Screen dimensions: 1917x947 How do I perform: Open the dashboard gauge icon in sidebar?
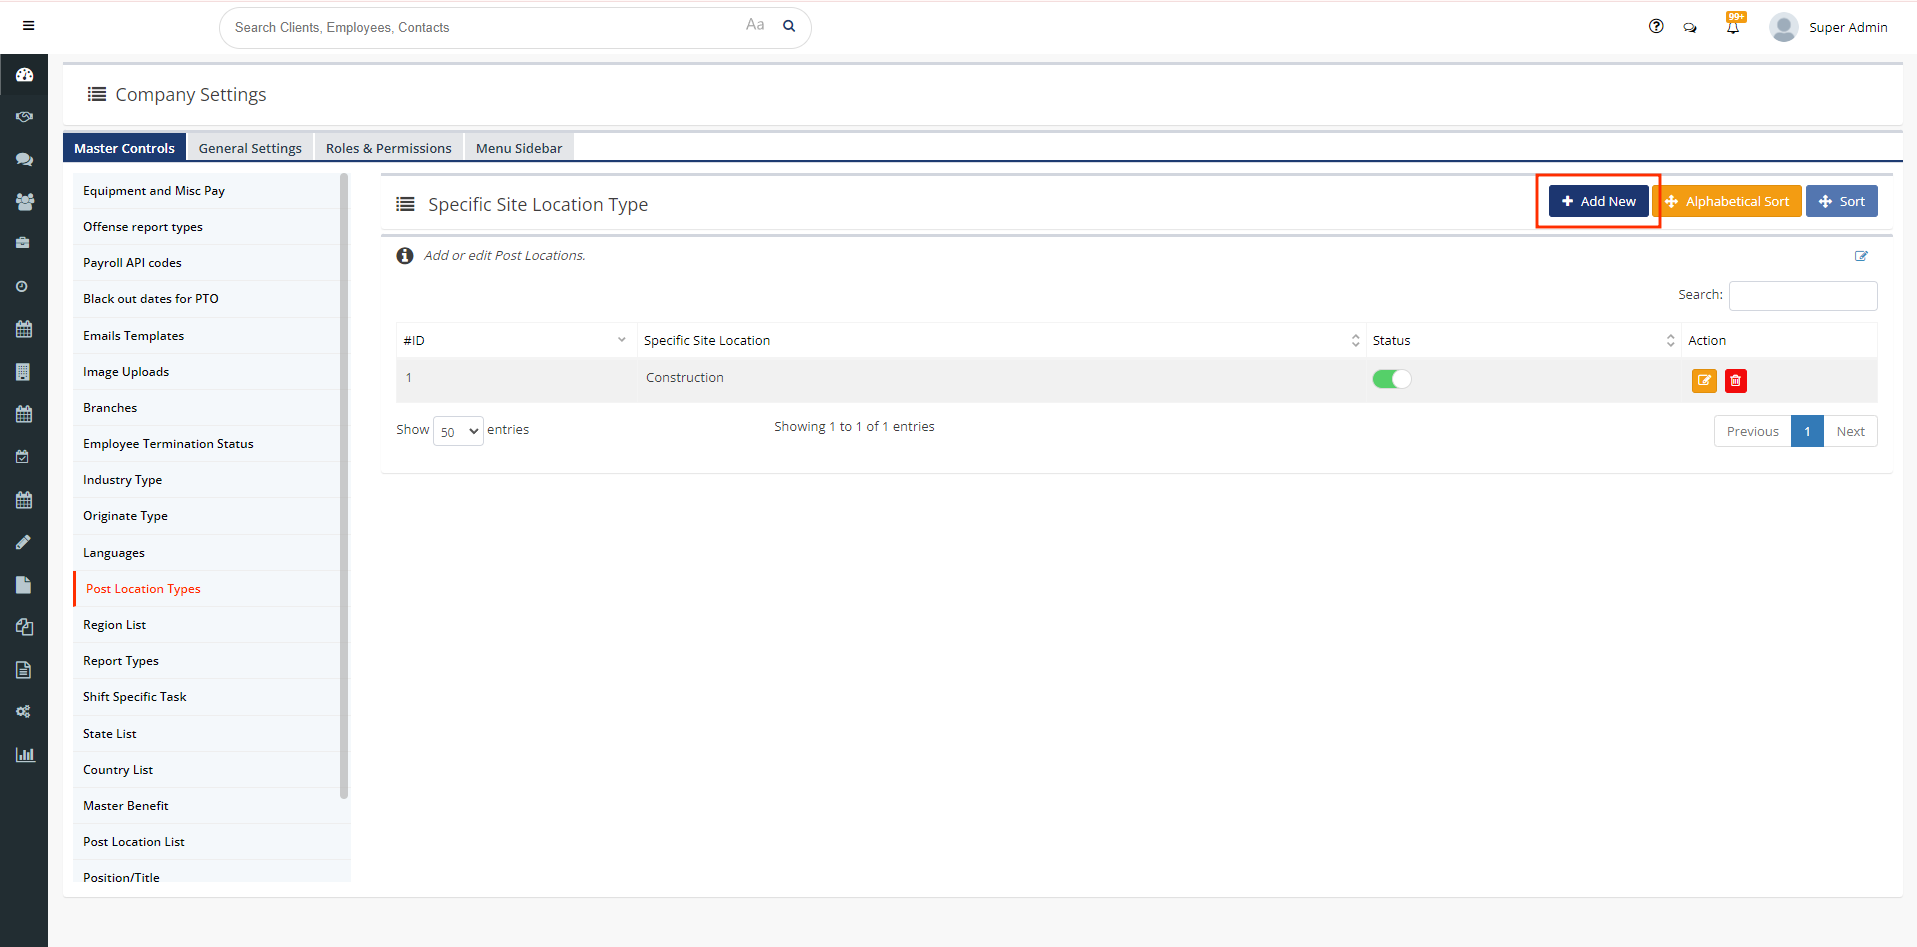click(x=24, y=75)
